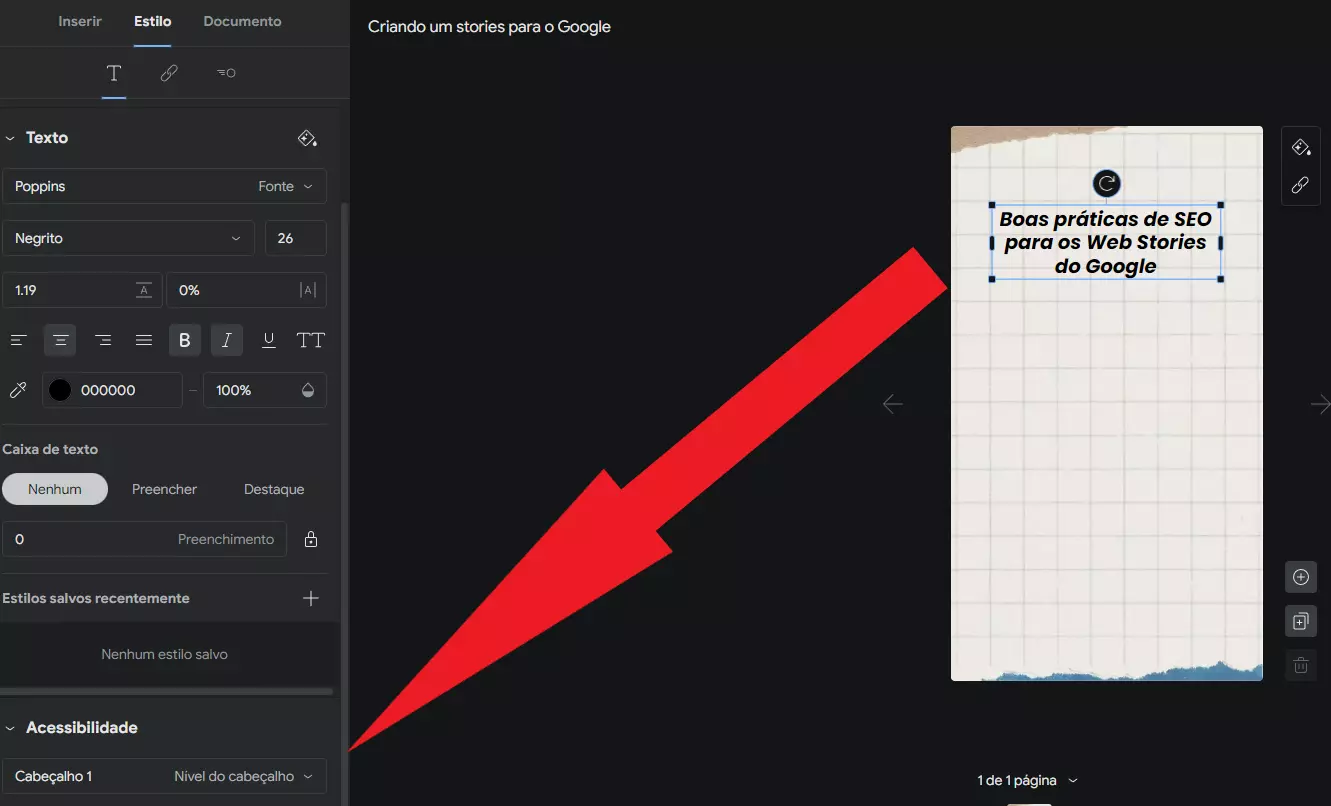The image size is (1331, 806).
Task: Delete the page with trash icon
Action: pyautogui.click(x=1301, y=665)
